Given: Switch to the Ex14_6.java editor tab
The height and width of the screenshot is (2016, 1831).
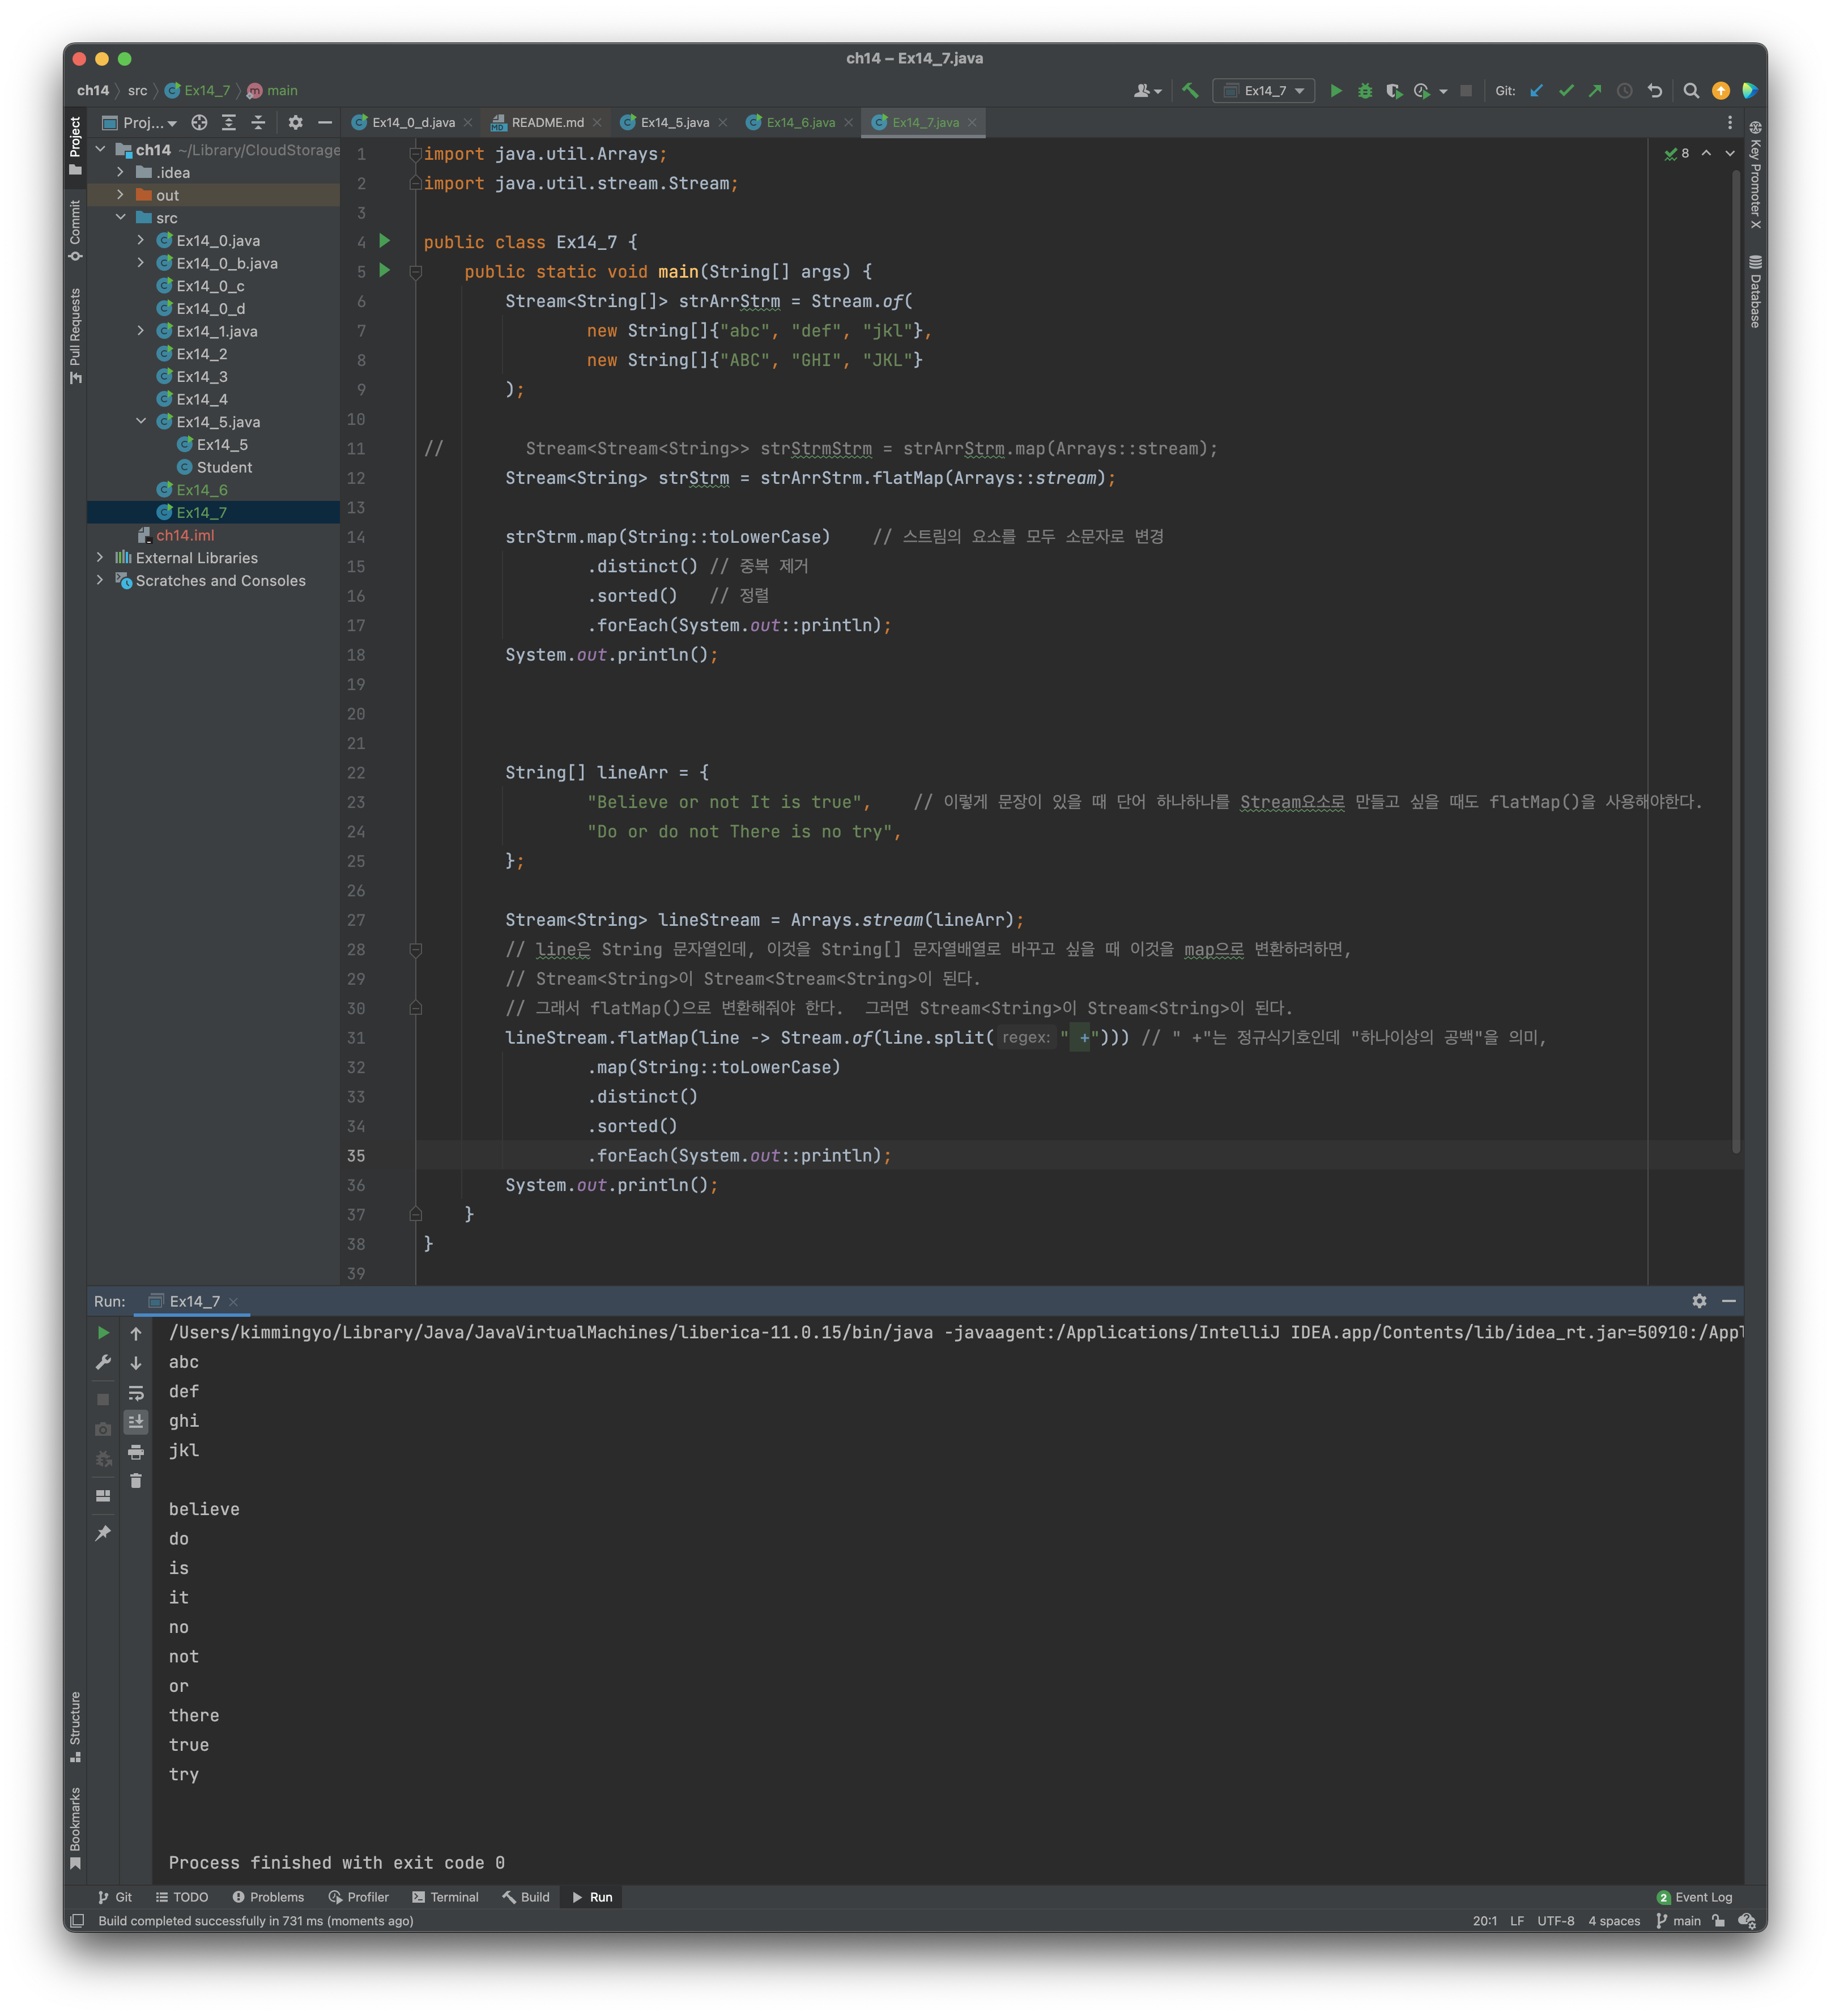Looking at the screenshot, I should coord(799,122).
